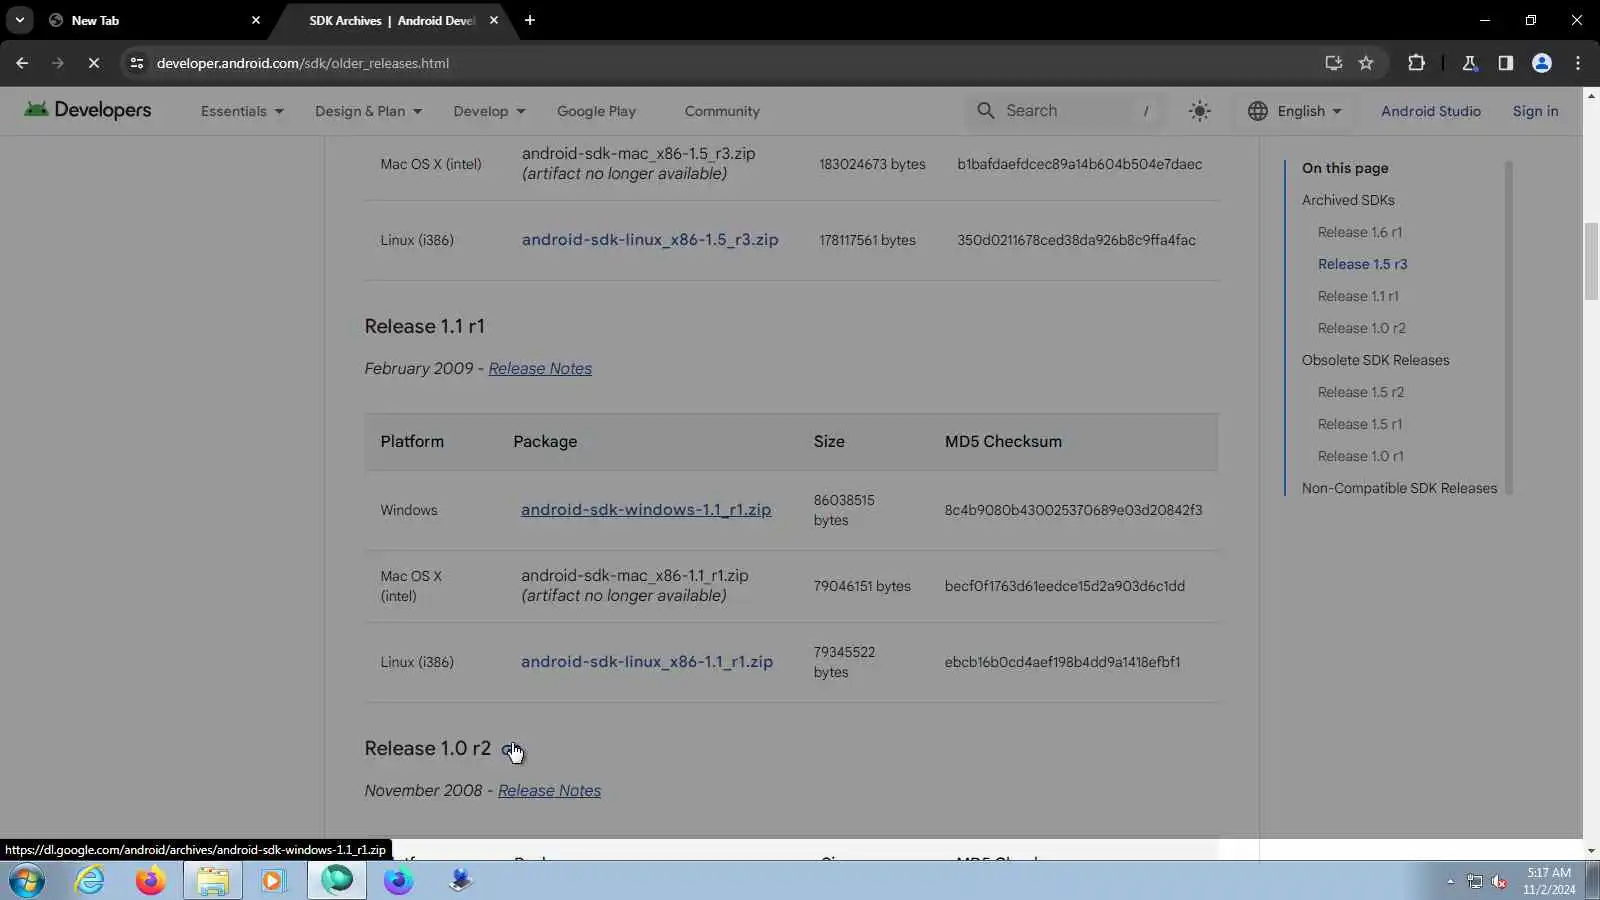
Task: Open the taskbar clock and date
Action: pos(1549,881)
